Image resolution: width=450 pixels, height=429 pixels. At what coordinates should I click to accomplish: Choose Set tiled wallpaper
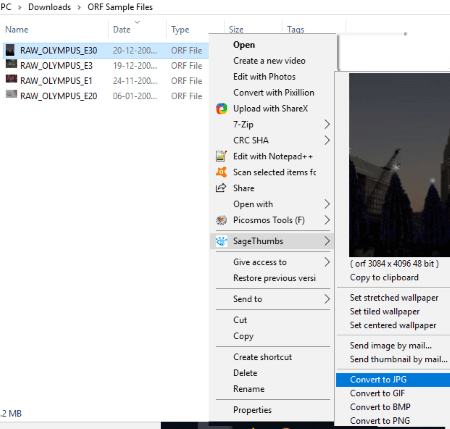(x=385, y=311)
